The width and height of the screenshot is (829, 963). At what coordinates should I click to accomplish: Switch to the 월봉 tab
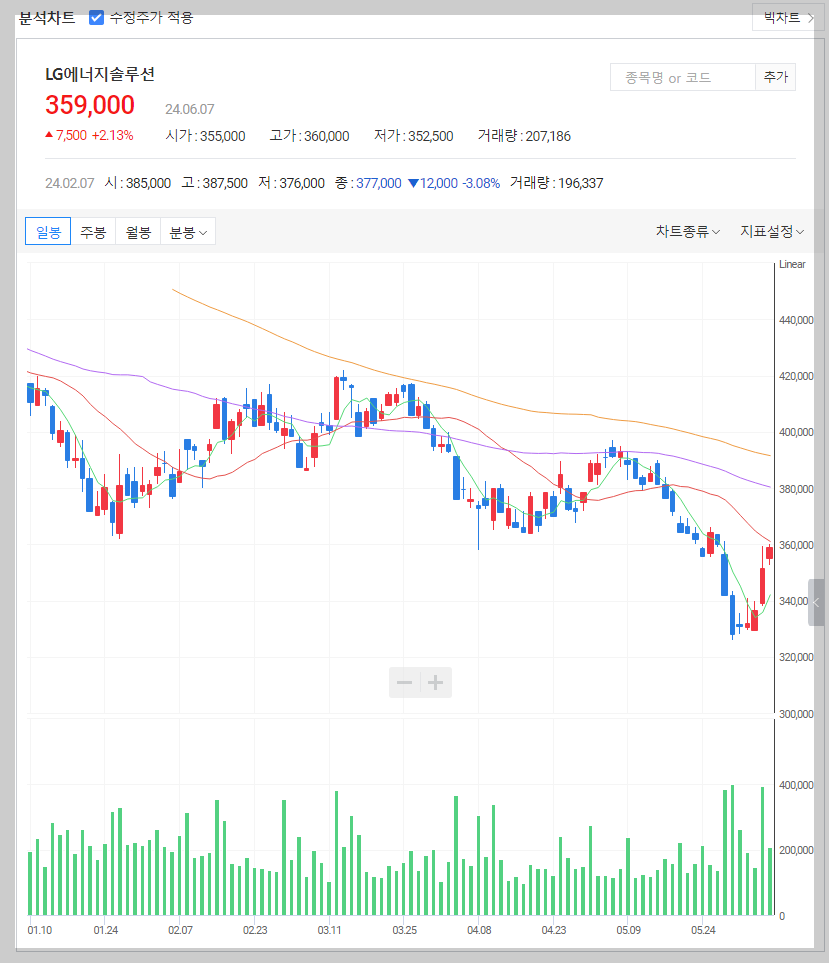[138, 232]
